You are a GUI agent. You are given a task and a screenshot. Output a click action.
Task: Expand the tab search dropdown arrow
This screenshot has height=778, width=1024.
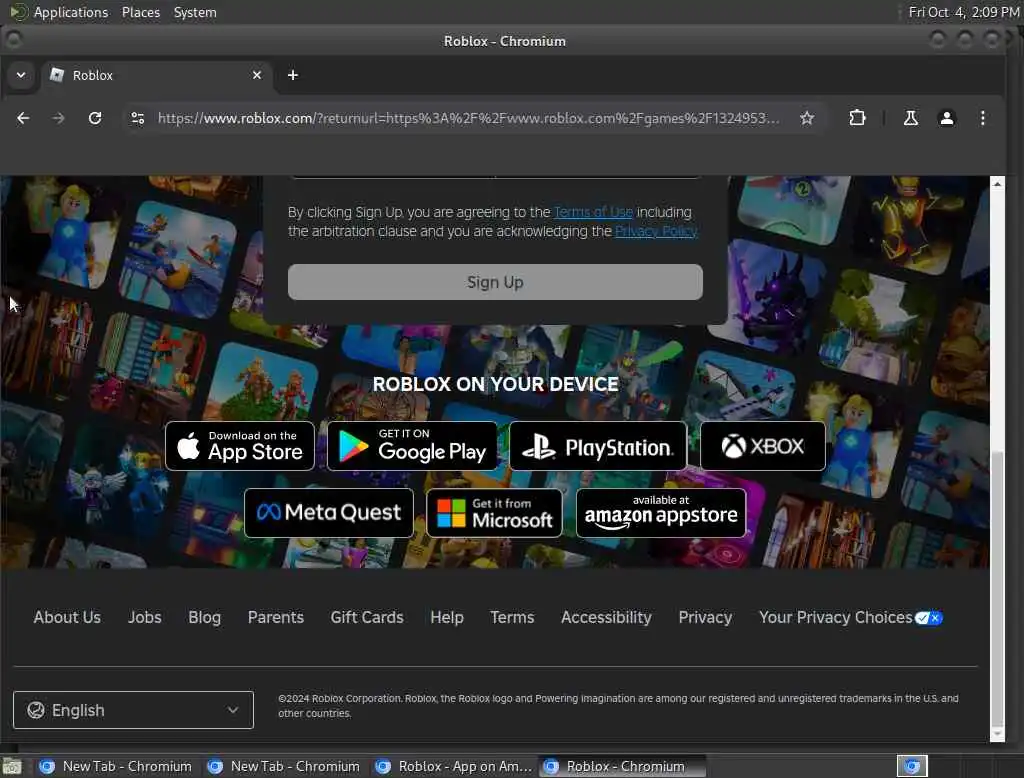coord(21,75)
